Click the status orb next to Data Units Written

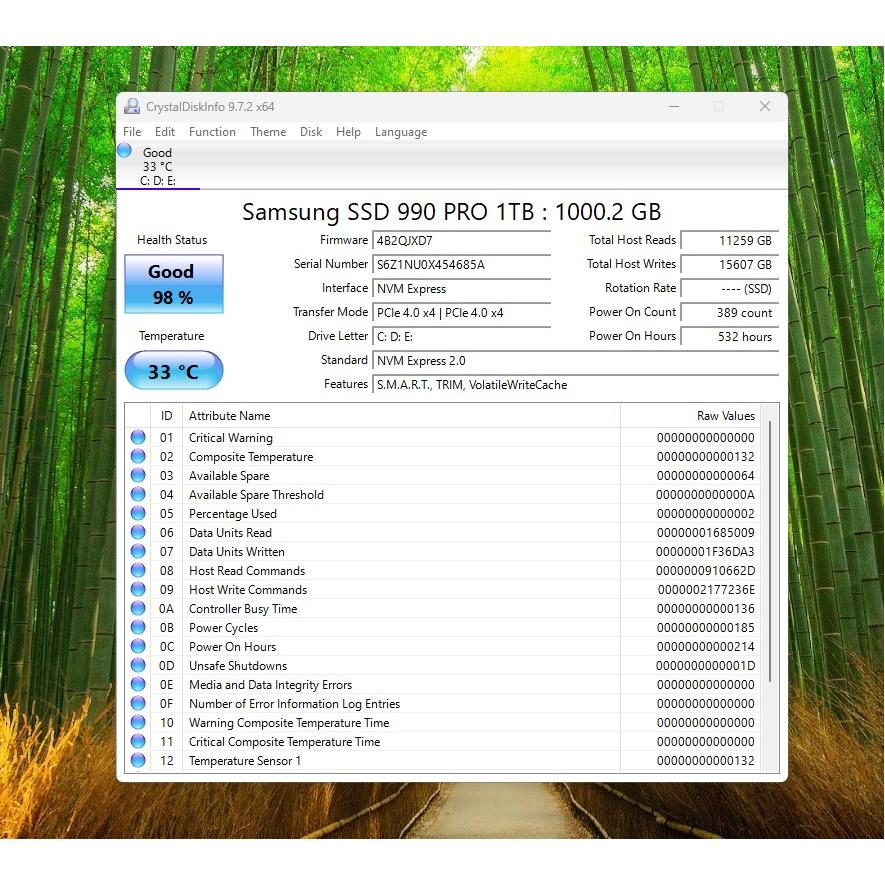point(138,551)
